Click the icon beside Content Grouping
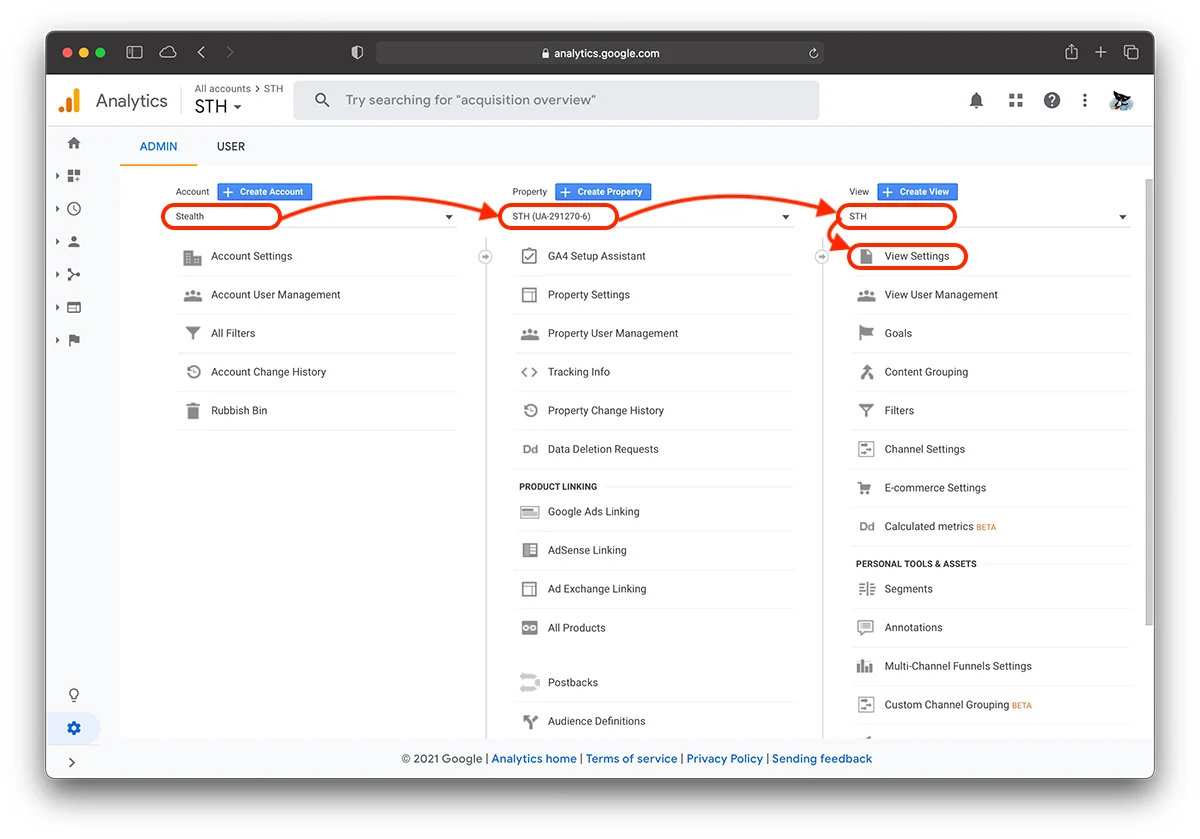 click(x=867, y=372)
